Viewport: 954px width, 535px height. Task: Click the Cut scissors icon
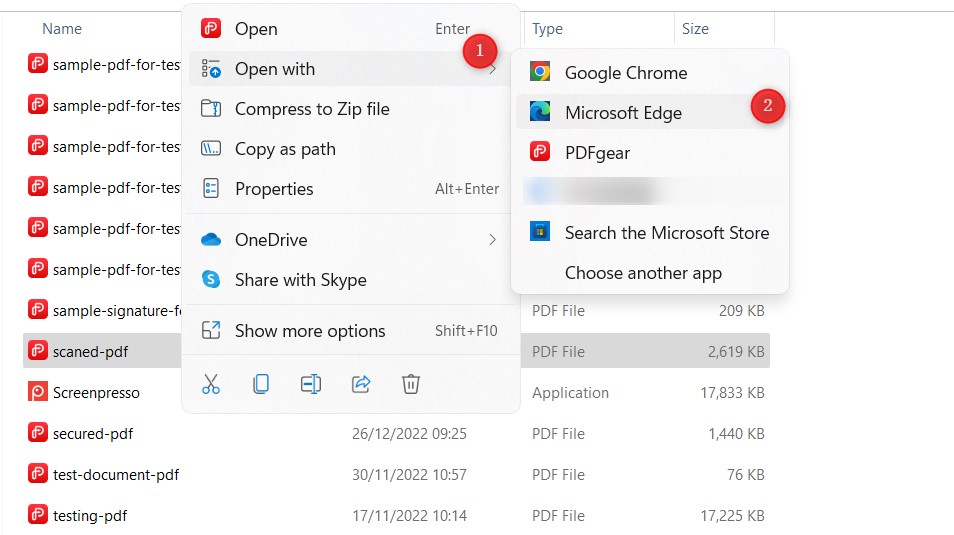coord(211,384)
